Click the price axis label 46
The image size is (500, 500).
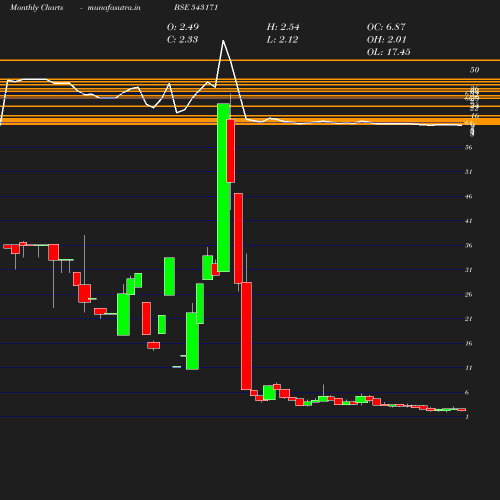tap(468, 196)
